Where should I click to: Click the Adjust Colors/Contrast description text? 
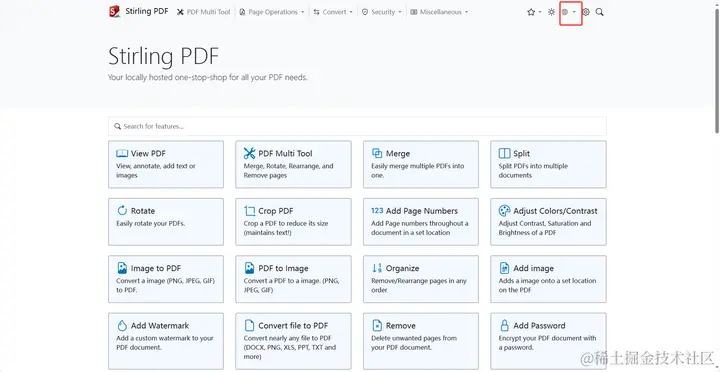coord(545,228)
